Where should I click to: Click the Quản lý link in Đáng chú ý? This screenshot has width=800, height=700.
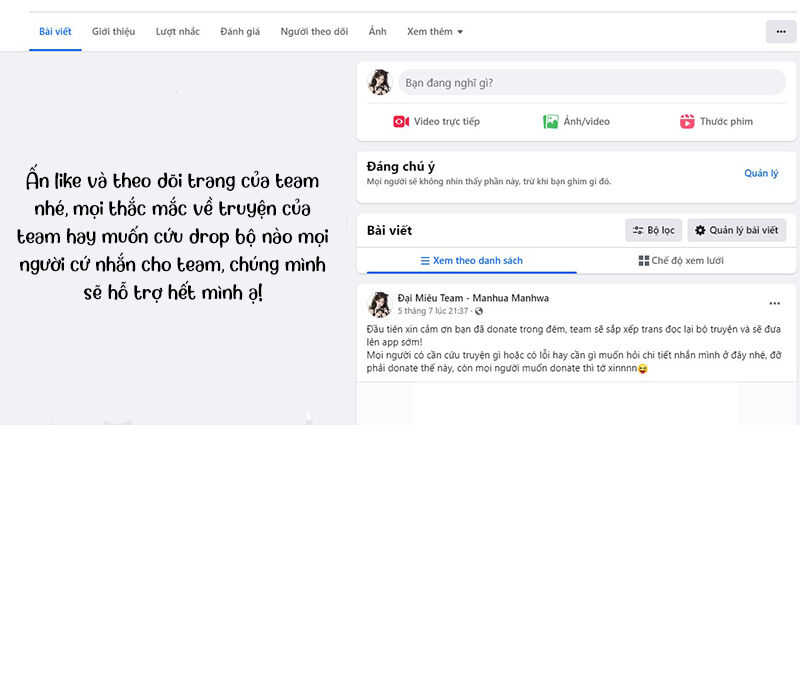(x=761, y=173)
